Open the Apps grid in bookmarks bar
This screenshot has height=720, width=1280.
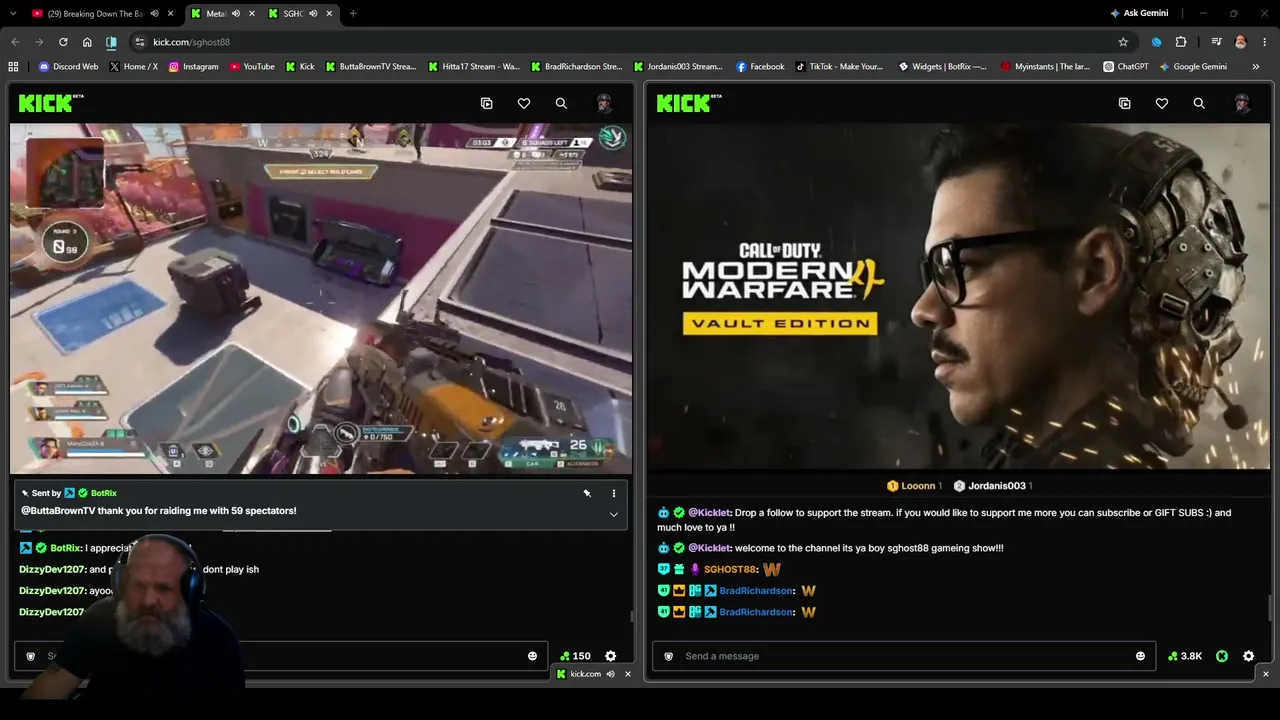[x=13, y=67]
